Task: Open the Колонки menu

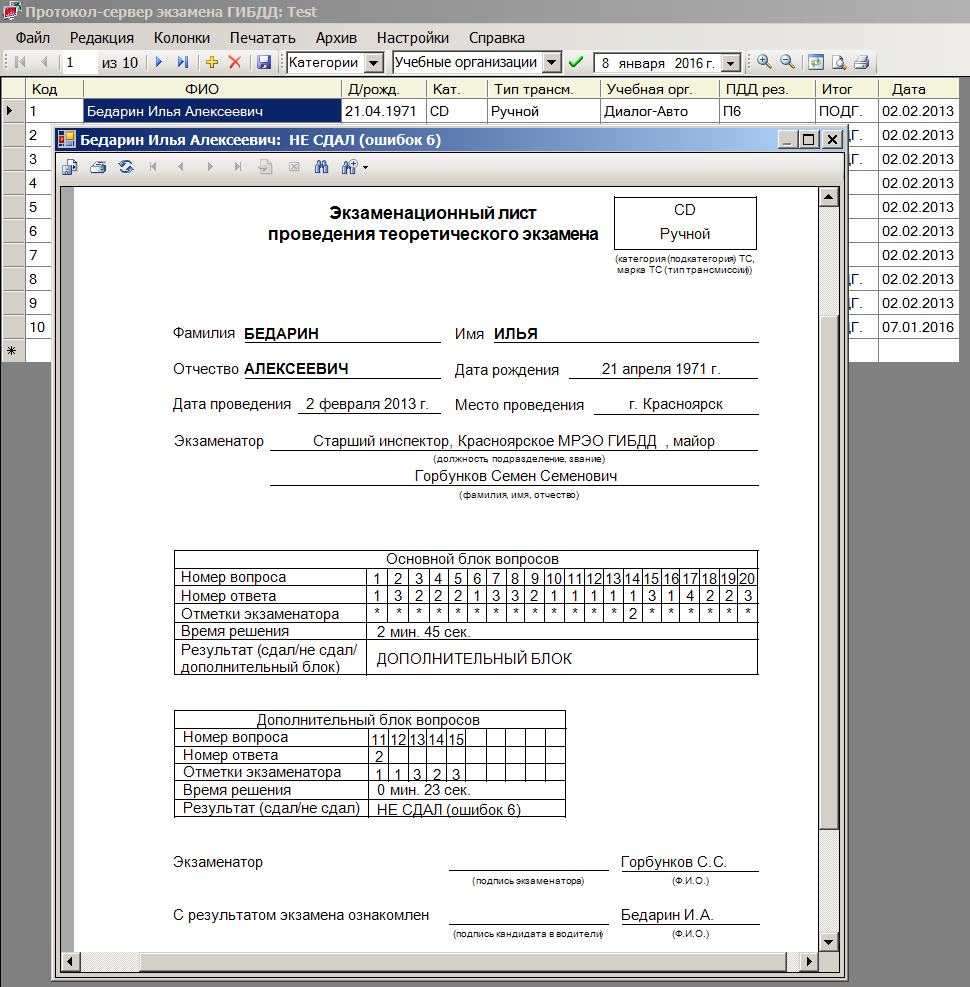Action: click(x=182, y=38)
